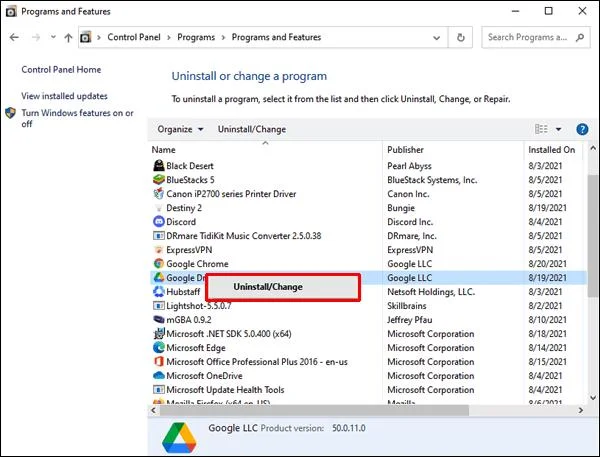The image size is (600, 457).
Task: Open the view options dropdown arrow
Action: tap(558, 129)
